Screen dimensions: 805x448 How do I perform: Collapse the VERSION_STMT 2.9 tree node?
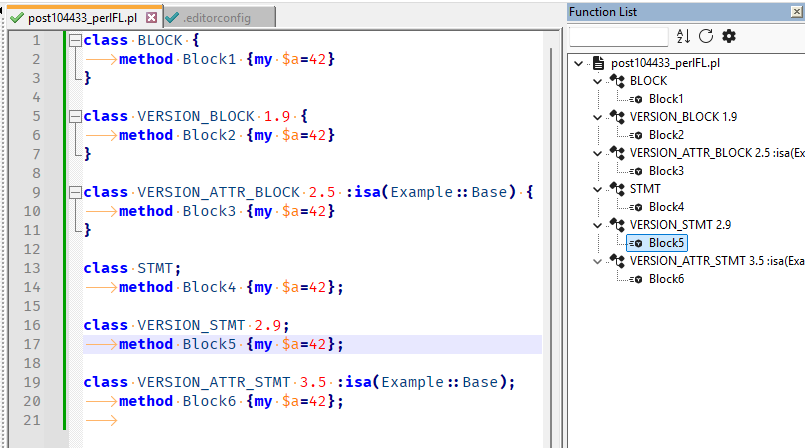click(598, 225)
